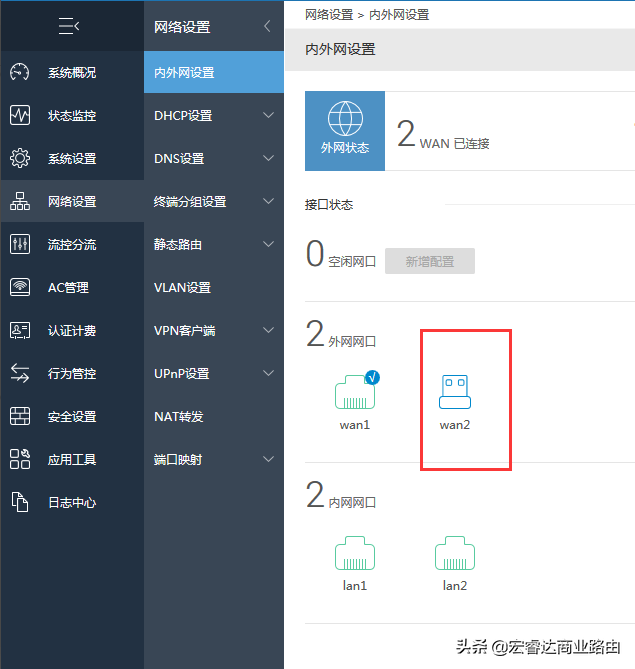Click the 流控分流 sliders icon

(20, 244)
